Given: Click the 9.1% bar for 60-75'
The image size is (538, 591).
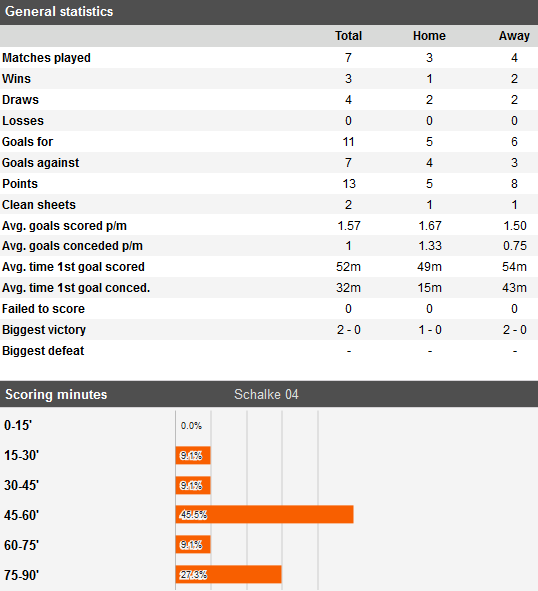Looking at the screenshot, I should 193,545.
